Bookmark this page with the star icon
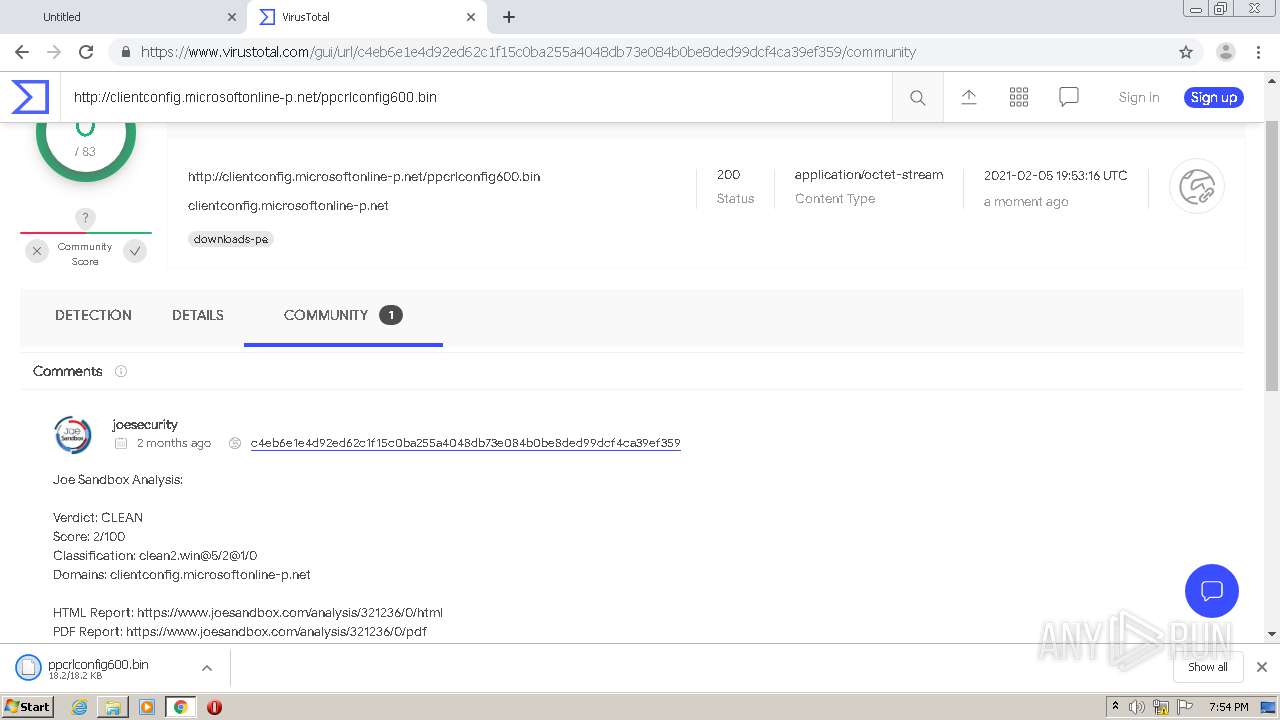 click(1186, 52)
